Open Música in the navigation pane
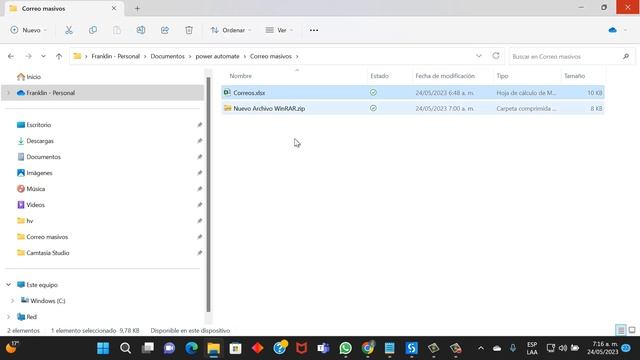The image size is (640, 360). [x=31, y=189]
